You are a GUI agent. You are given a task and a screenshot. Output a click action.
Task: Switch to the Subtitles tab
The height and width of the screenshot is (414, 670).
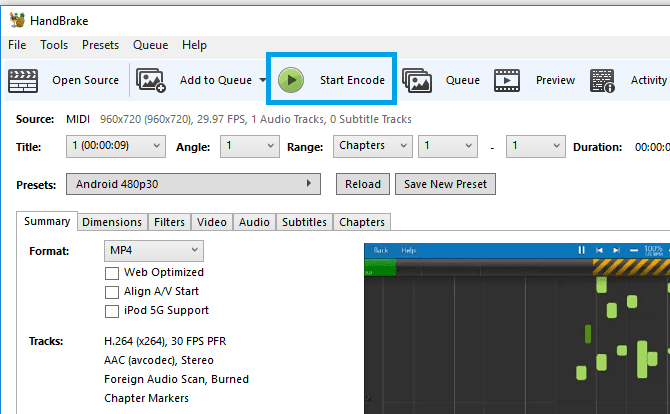pos(304,222)
